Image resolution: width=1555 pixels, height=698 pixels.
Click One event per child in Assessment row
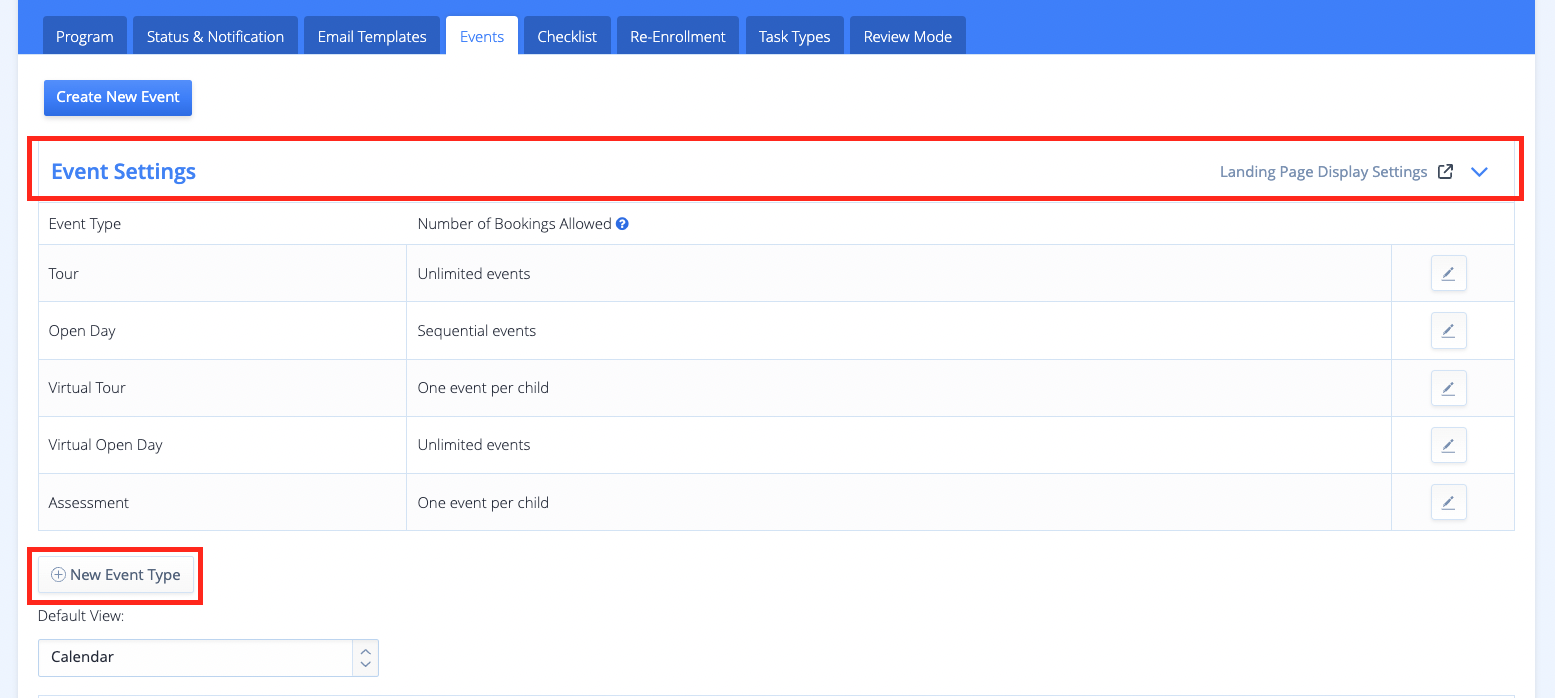pos(483,503)
